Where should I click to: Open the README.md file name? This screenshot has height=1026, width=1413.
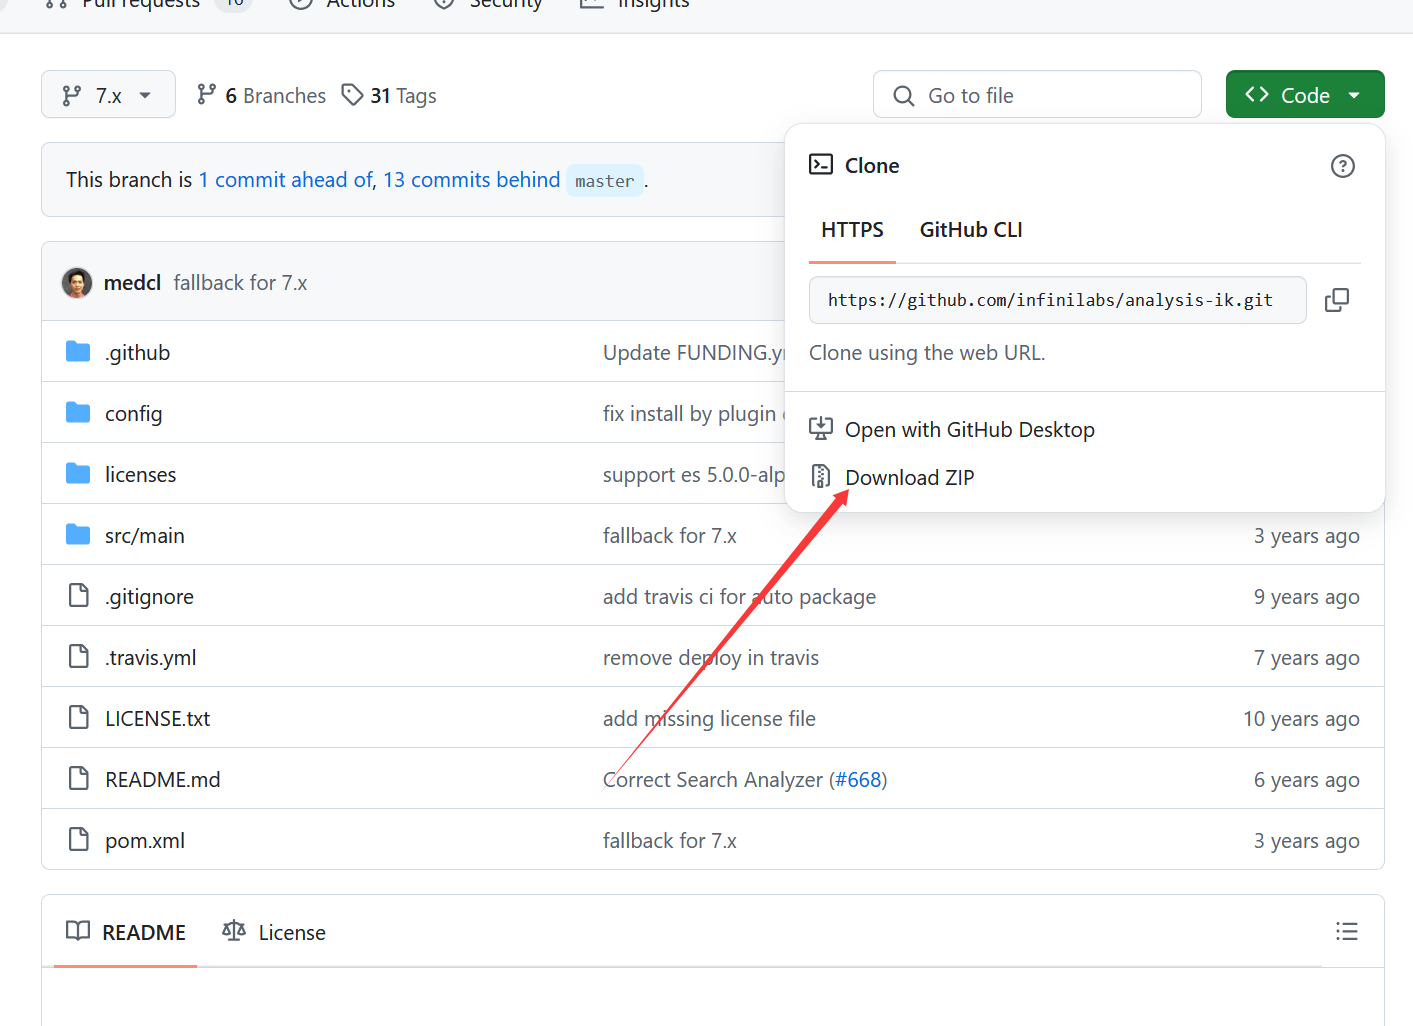pos(163,780)
